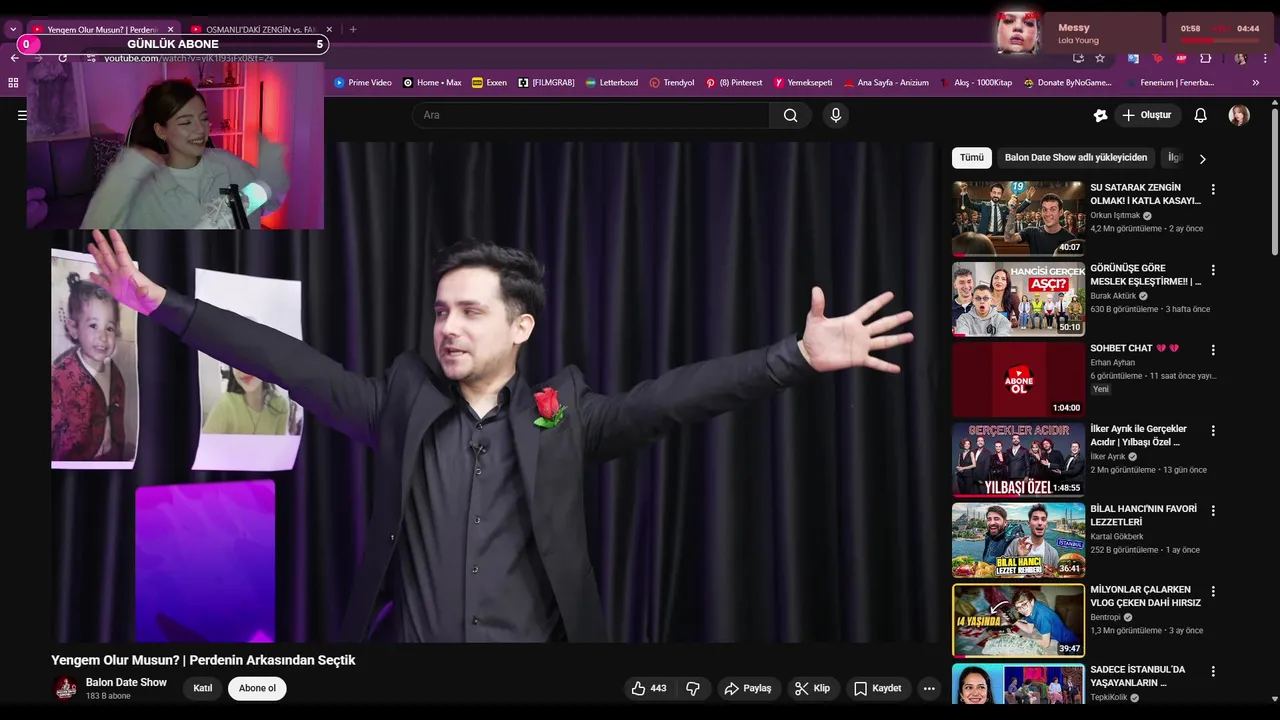This screenshot has height=720, width=1280.
Task: Open a new browser tab
Action: pyautogui.click(x=353, y=30)
